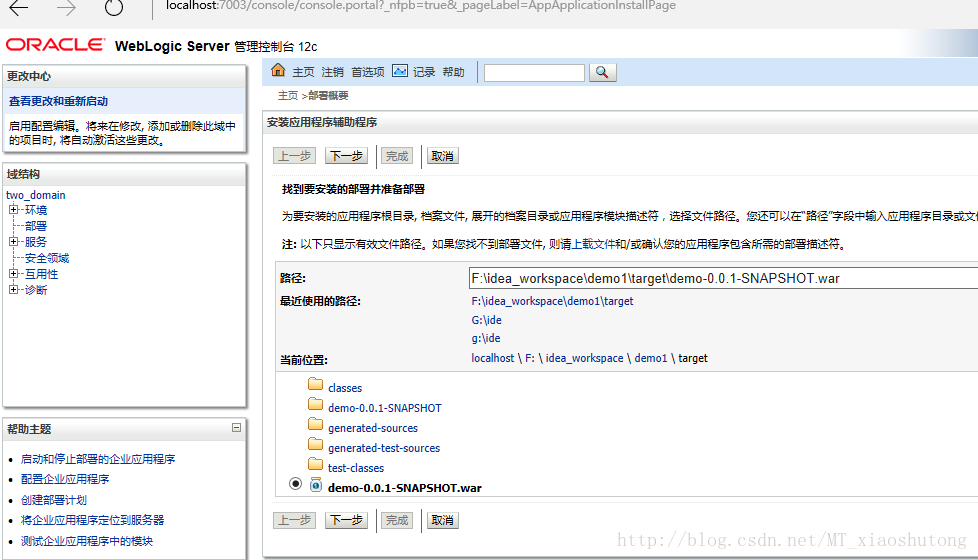The height and width of the screenshot is (560, 978).
Task: Click the war archive file icon
Action: 316,485
